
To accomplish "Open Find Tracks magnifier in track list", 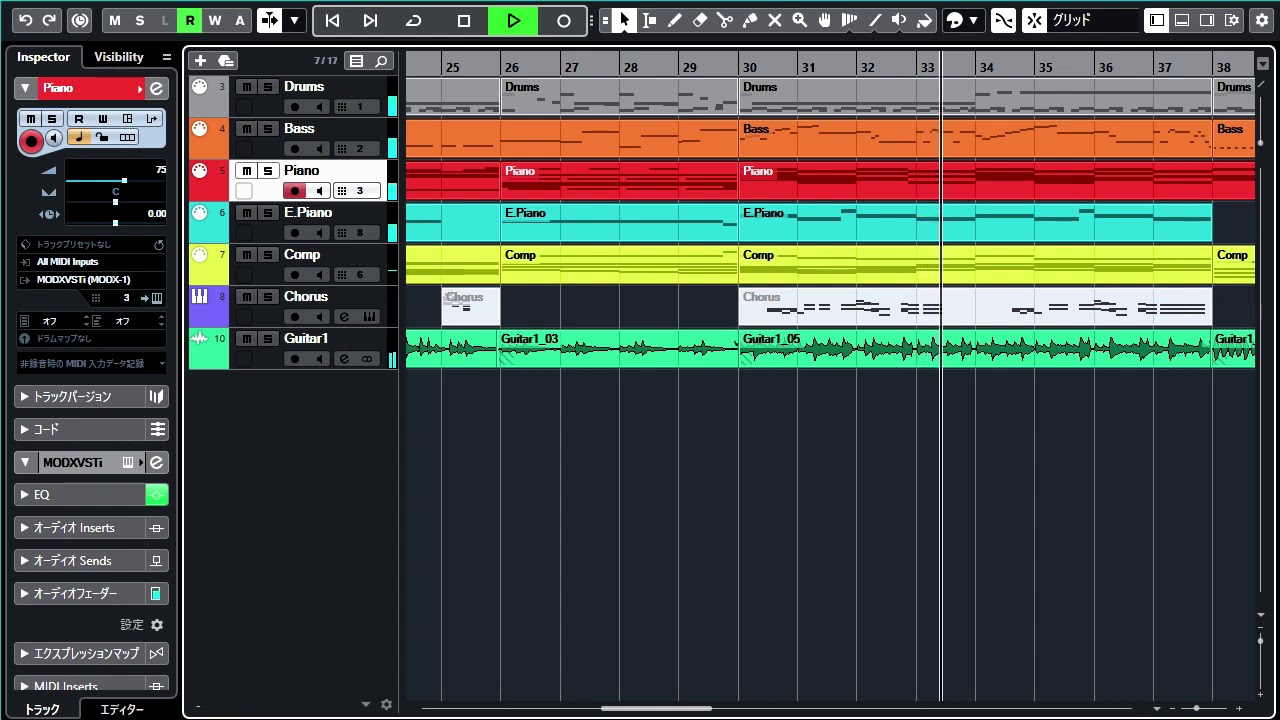I will pos(381,61).
